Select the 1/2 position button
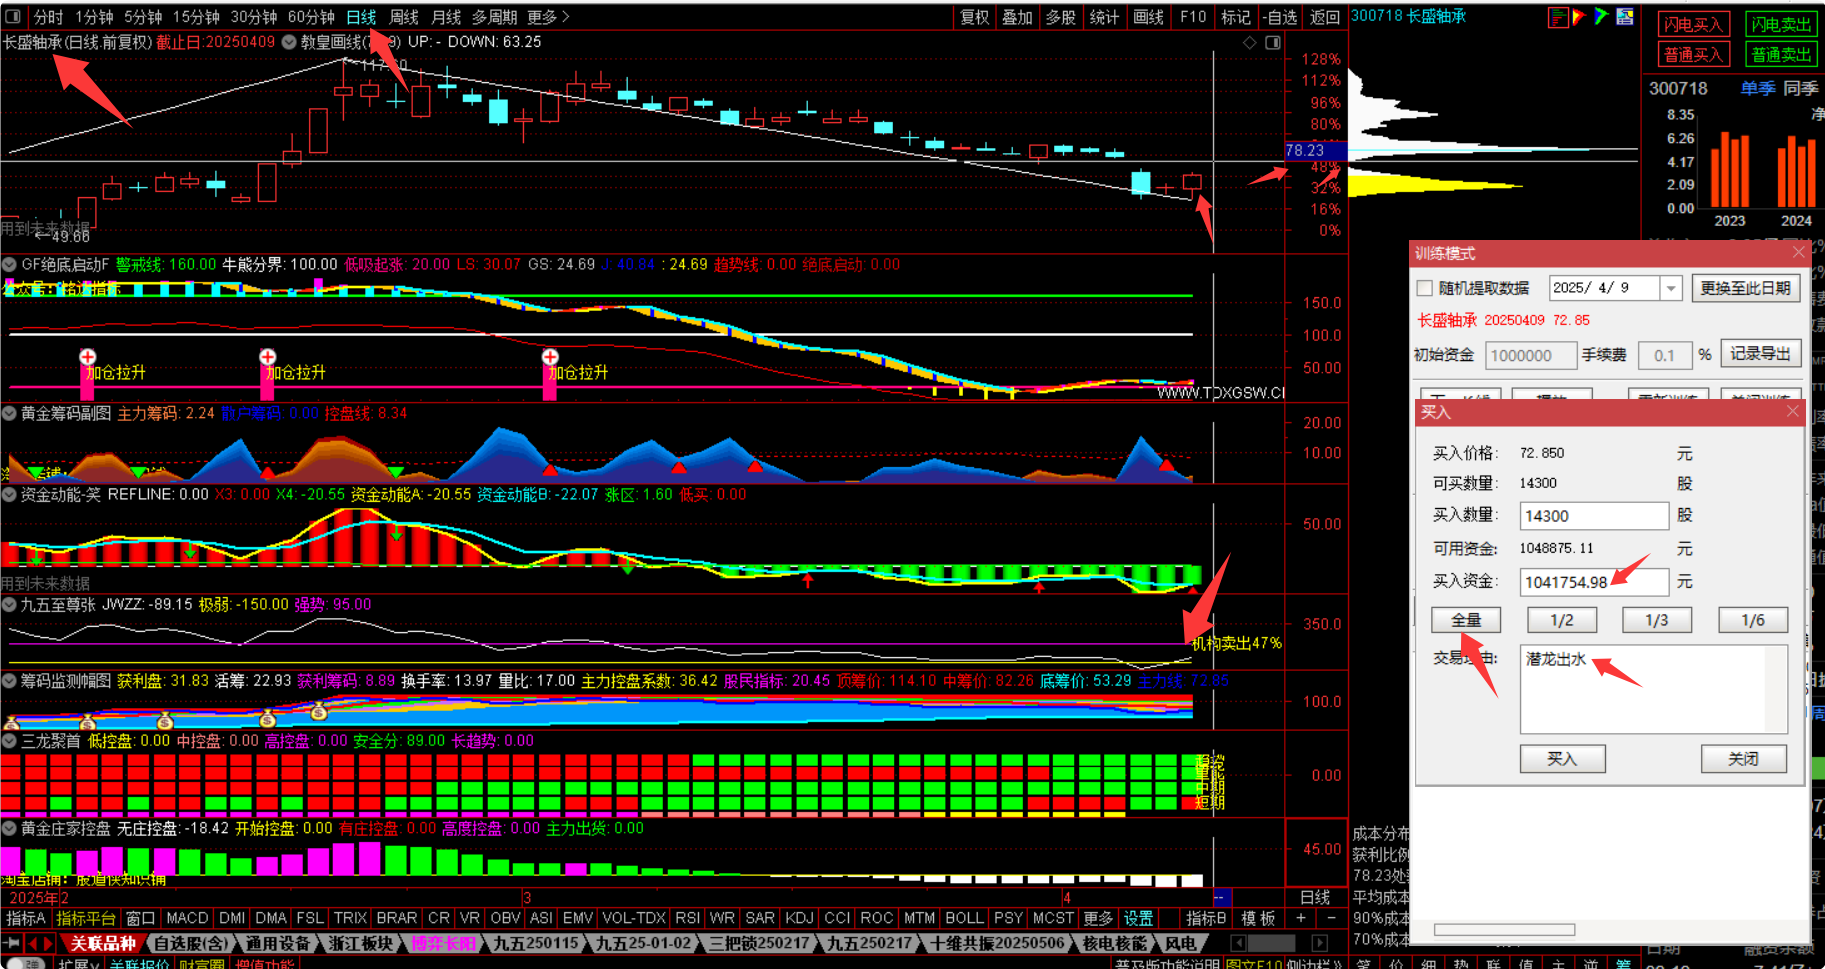The height and width of the screenshot is (969, 1825). pyautogui.click(x=1561, y=620)
